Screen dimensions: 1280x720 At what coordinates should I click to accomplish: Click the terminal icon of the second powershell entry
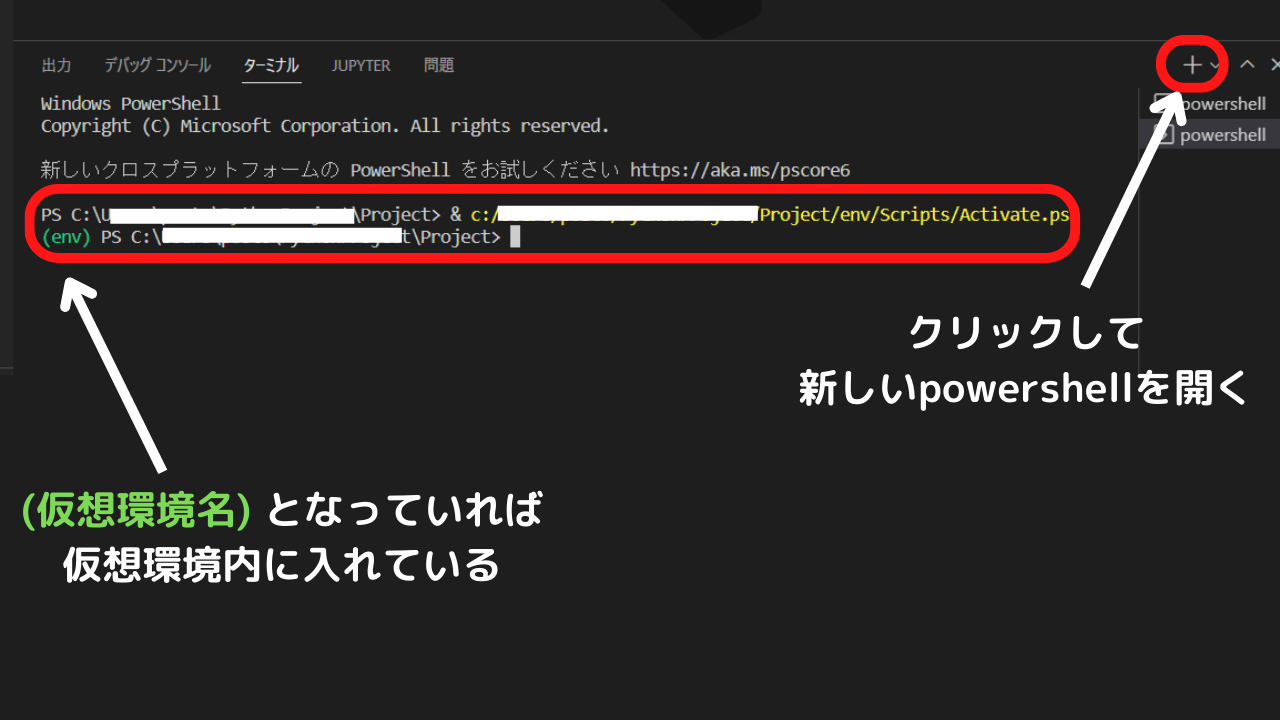tap(1163, 135)
